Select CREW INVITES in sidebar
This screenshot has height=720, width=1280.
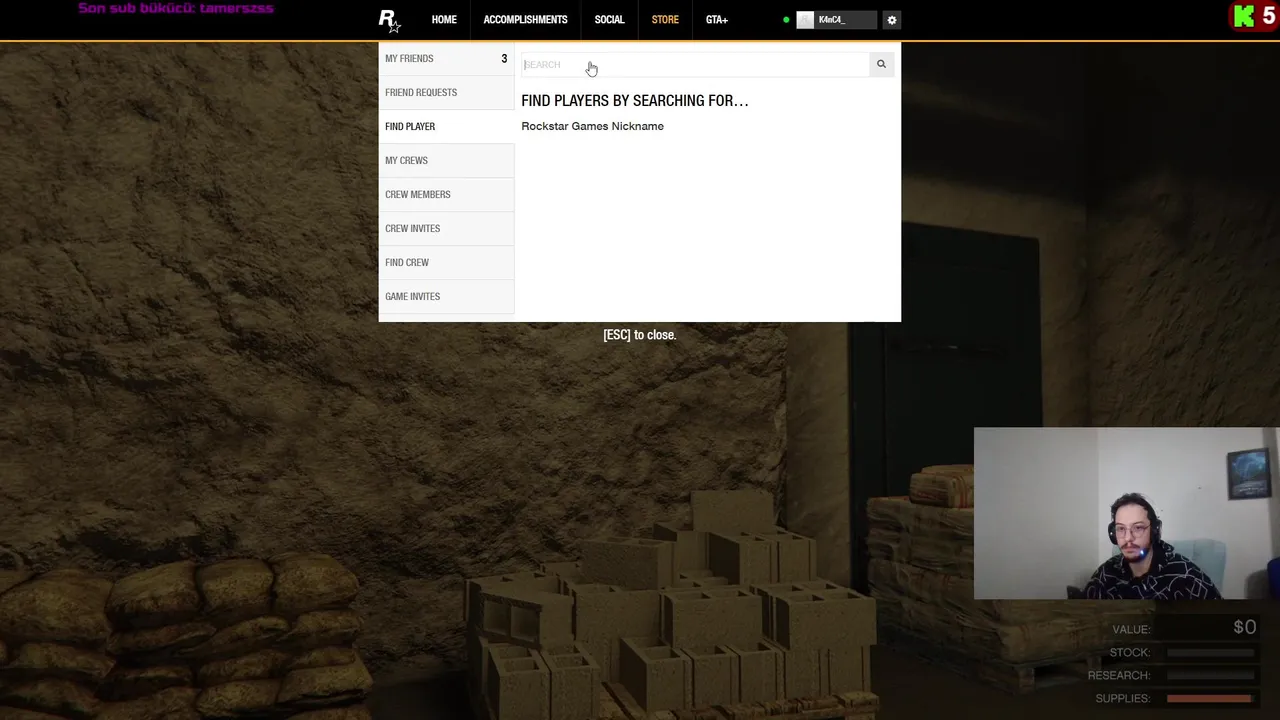click(446, 229)
